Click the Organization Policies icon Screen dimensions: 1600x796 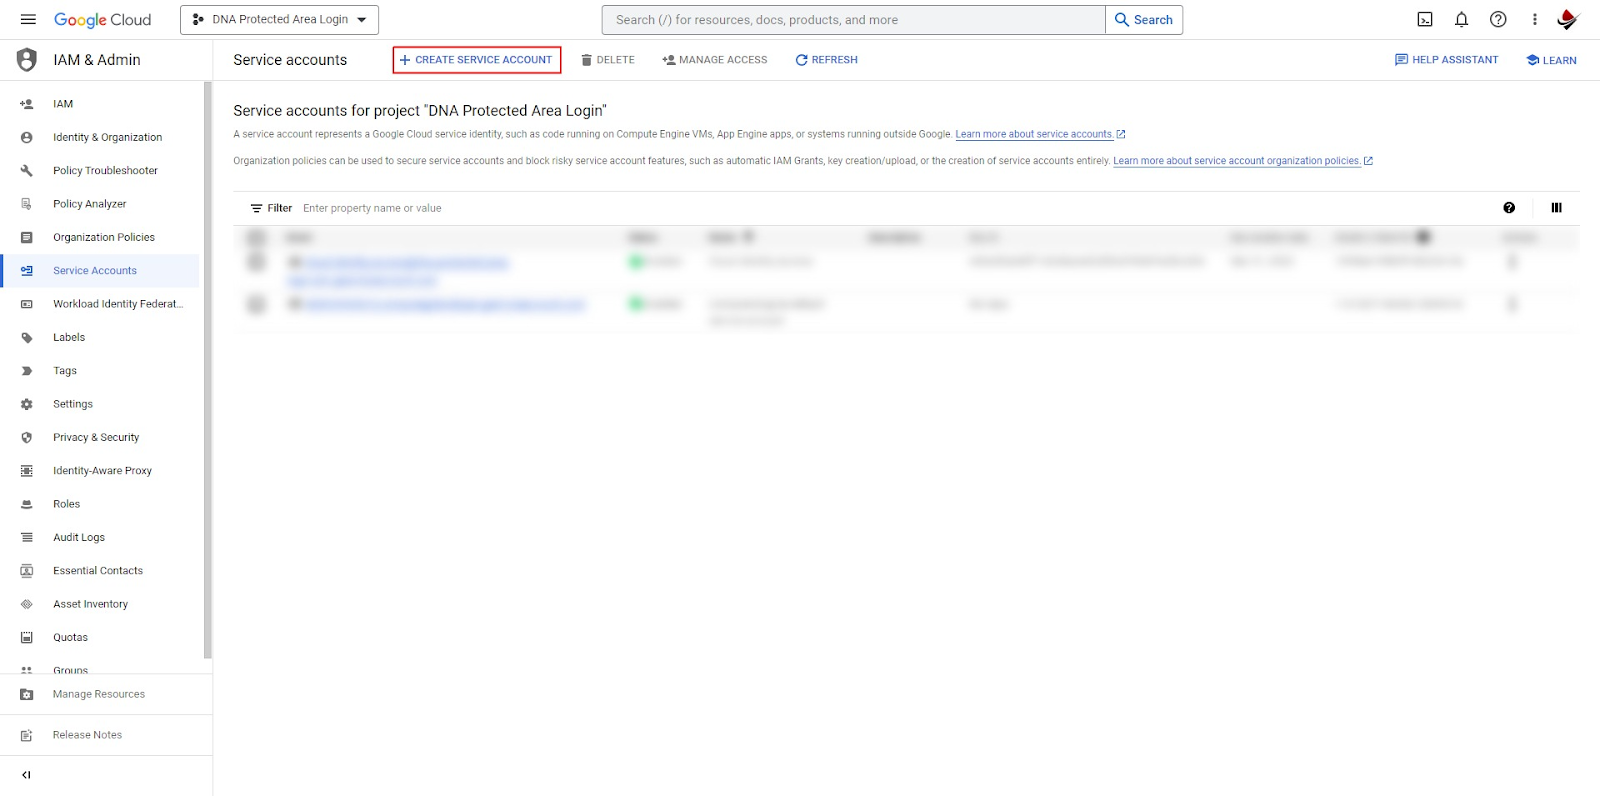pos(27,237)
